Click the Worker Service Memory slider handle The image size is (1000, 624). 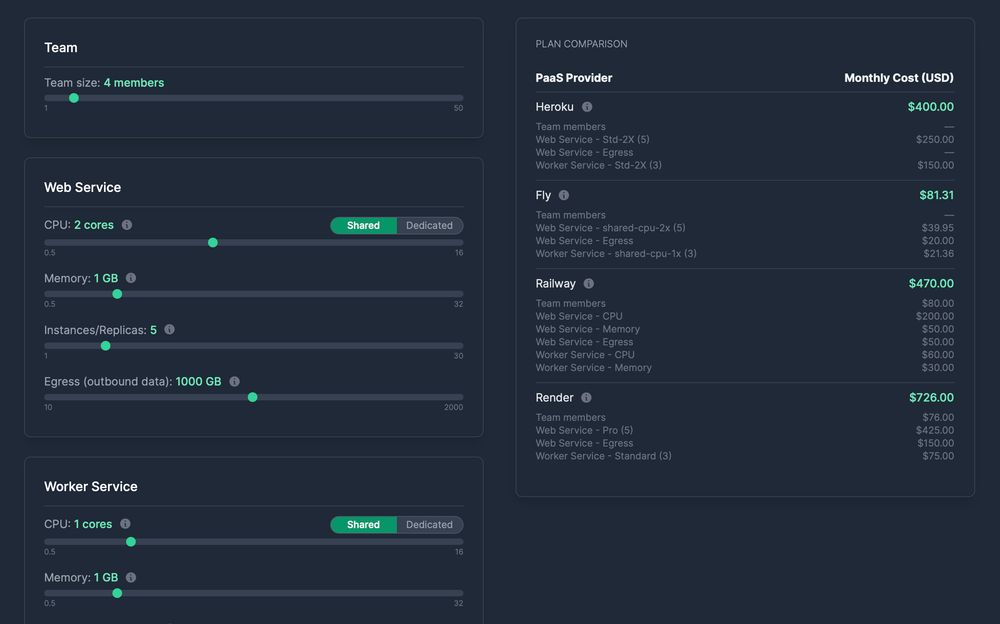tap(117, 593)
